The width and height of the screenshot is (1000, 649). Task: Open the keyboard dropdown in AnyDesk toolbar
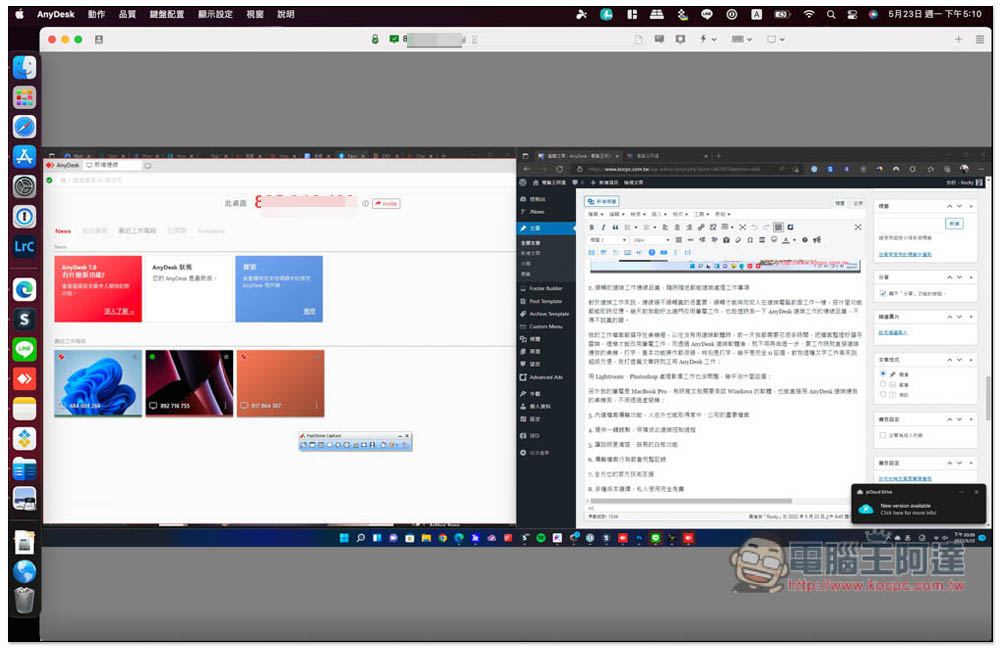point(741,40)
